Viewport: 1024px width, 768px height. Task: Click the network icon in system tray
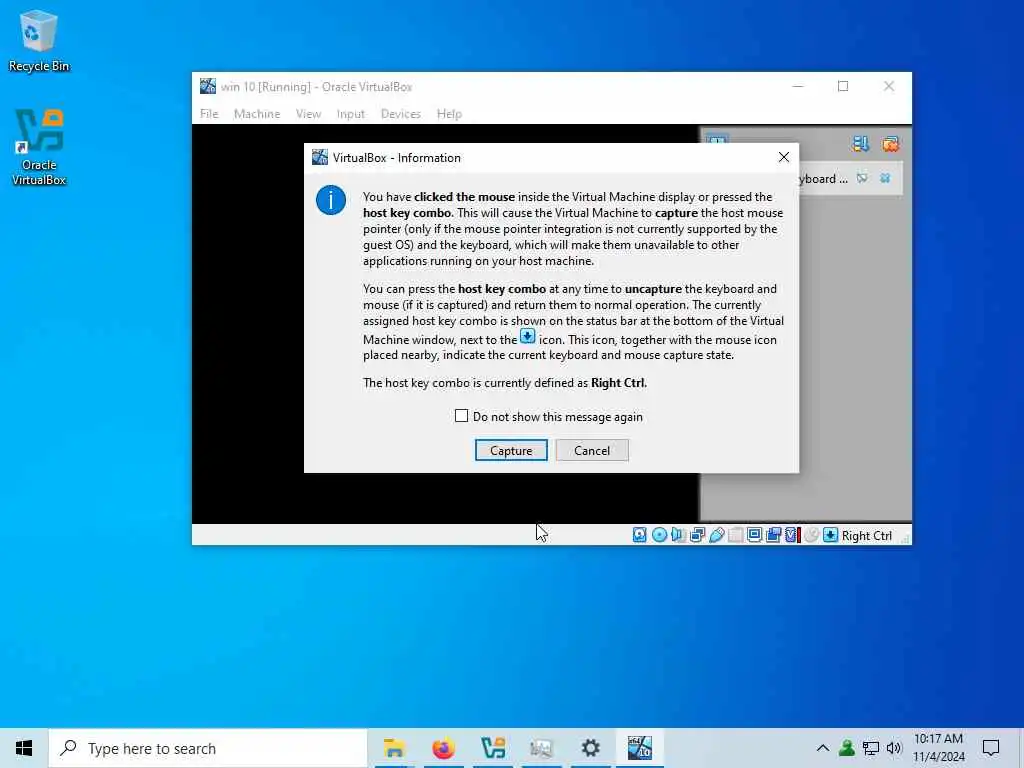tap(871, 748)
